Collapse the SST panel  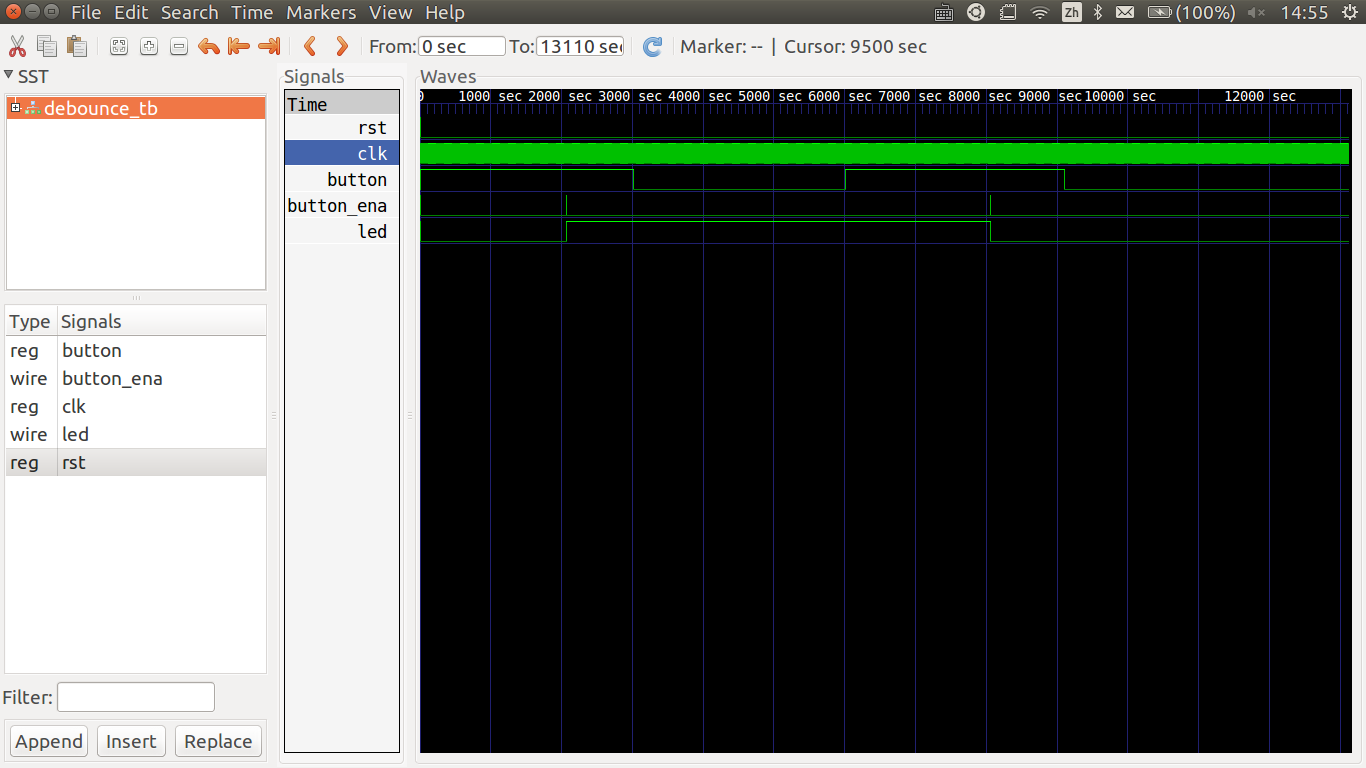tap(9, 76)
